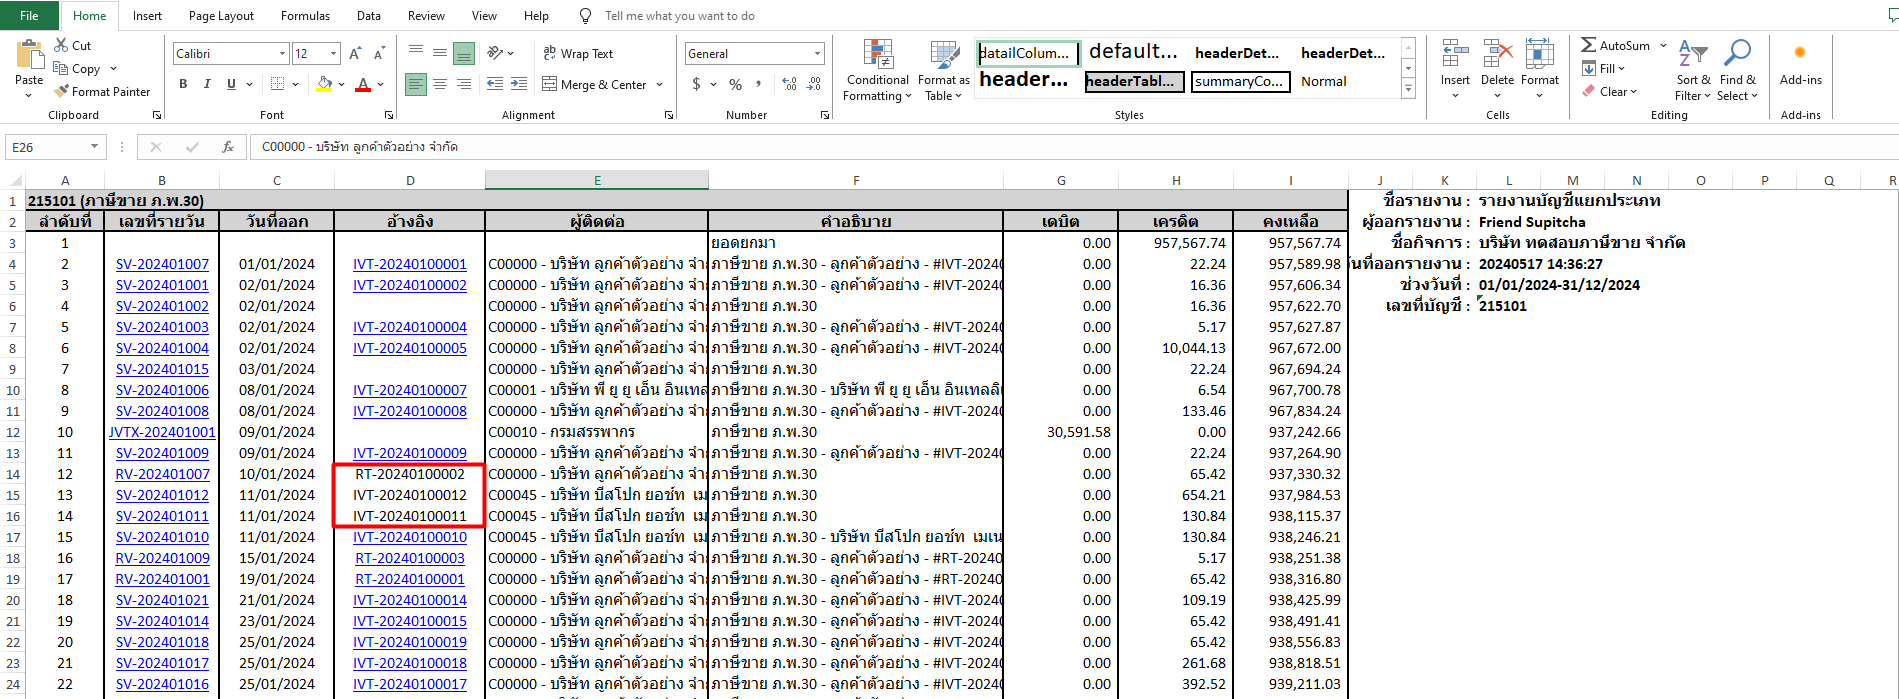This screenshot has width=1899, height=699.
Task: Toggle Italic formatting
Action: 207,84
